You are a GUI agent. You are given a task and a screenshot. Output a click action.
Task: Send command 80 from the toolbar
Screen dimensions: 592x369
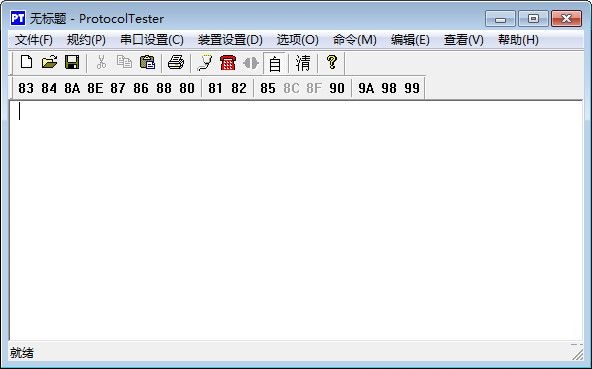coord(187,88)
